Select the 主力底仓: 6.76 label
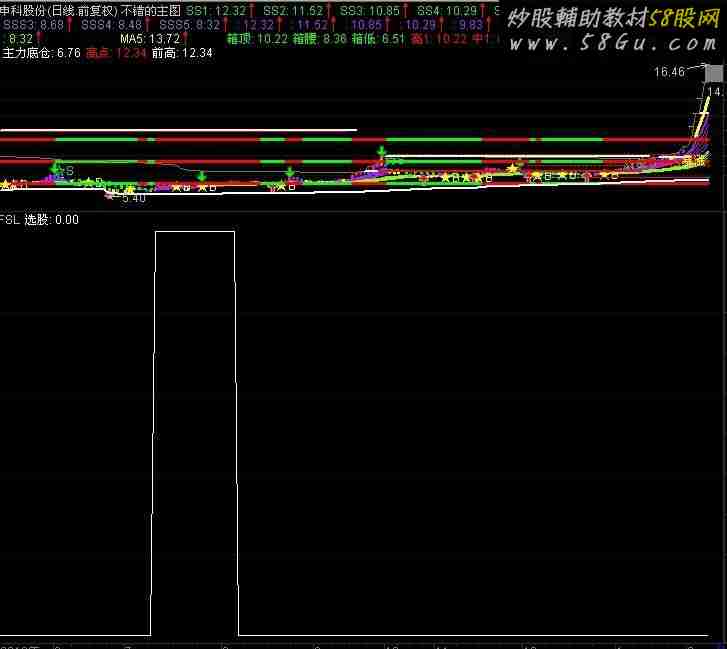Screen dimensions: 727x649 coord(42,53)
